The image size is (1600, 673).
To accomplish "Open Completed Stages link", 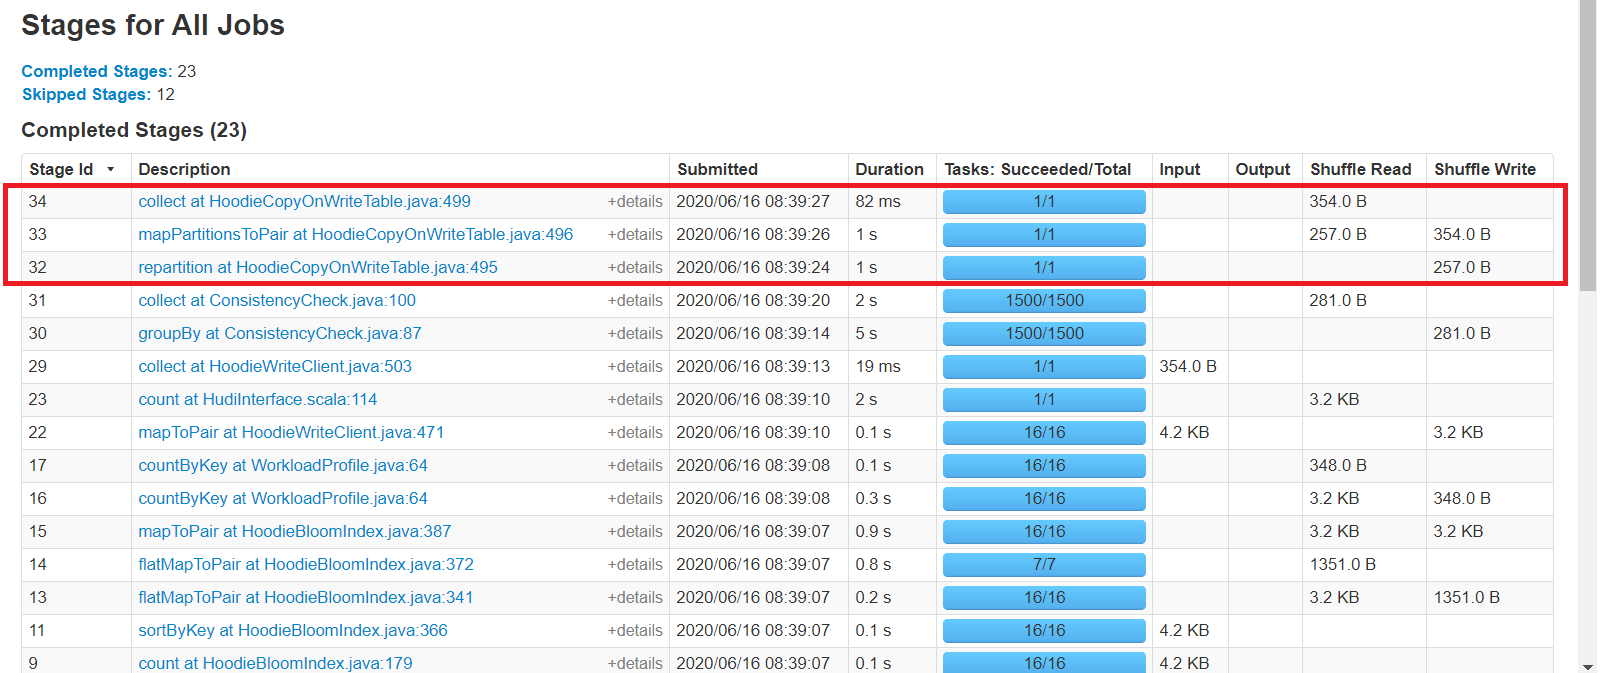I will coord(97,71).
